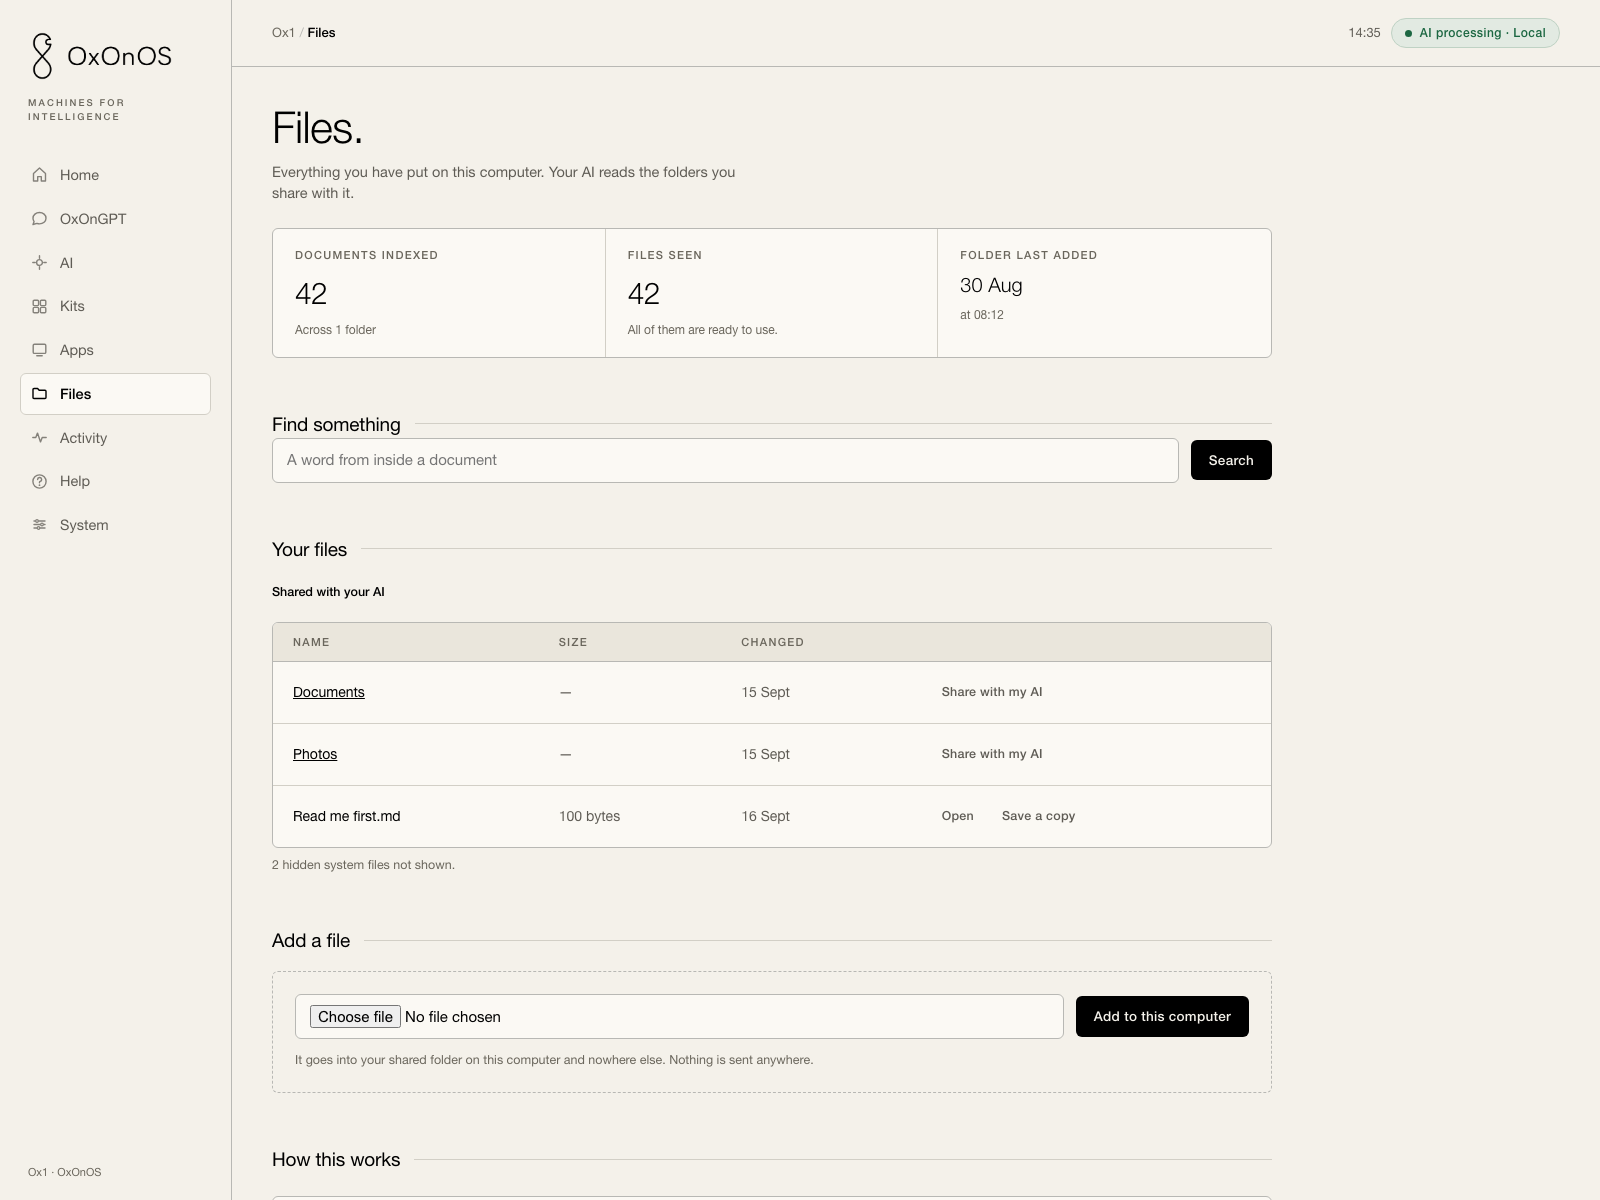Click the AI processing Local status badge
This screenshot has width=1600, height=1200.
(1475, 33)
